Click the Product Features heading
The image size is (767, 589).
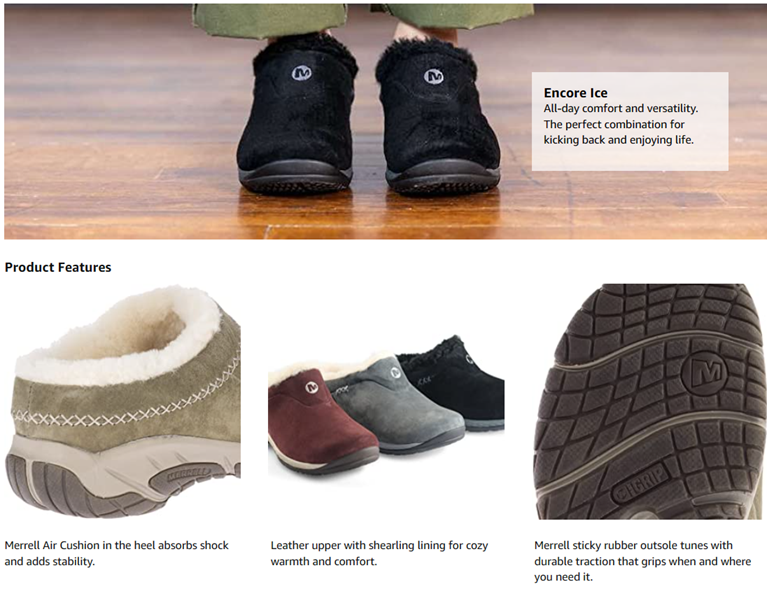point(58,268)
